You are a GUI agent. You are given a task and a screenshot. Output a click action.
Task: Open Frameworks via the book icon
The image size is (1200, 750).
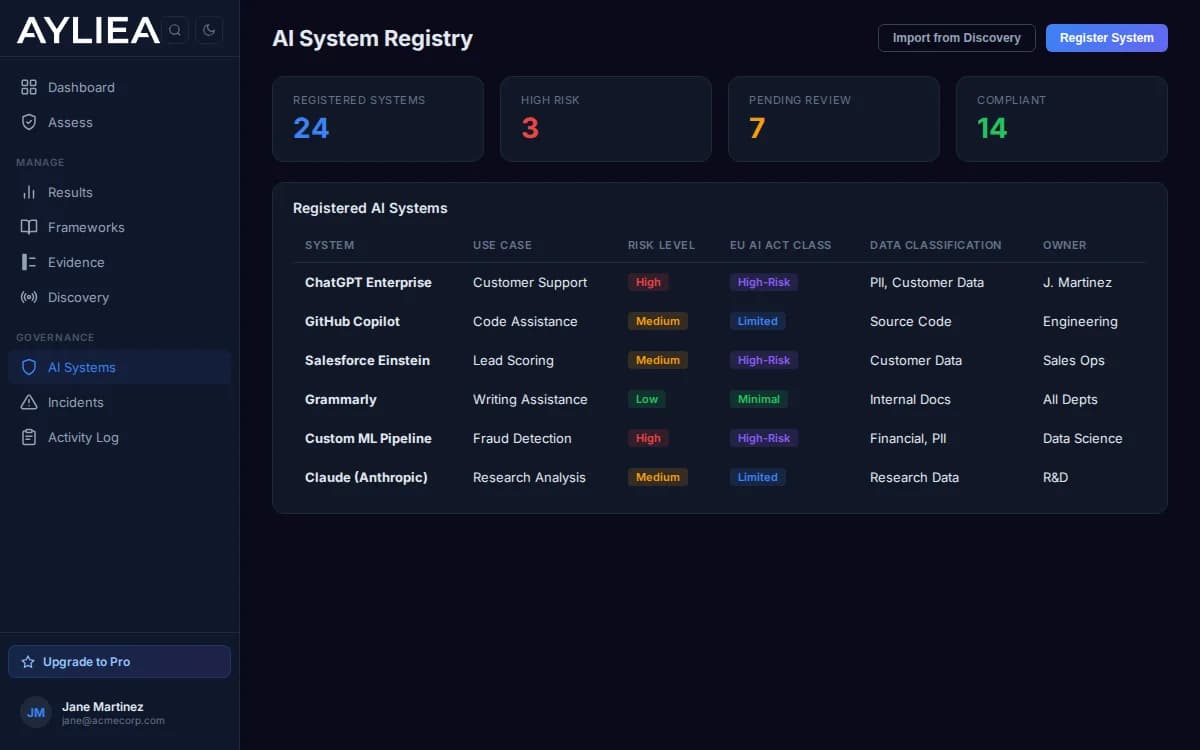coord(29,227)
